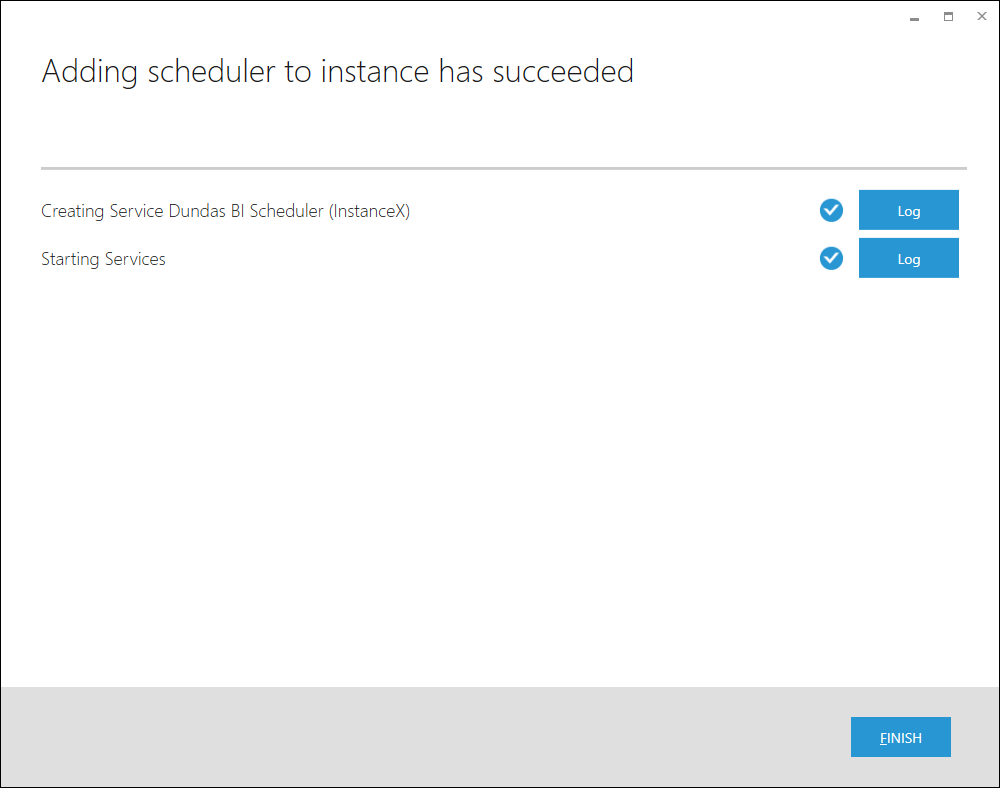
Task: Select the 'Starting Services' text
Action: pyautogui.click(x=103, y=259)
